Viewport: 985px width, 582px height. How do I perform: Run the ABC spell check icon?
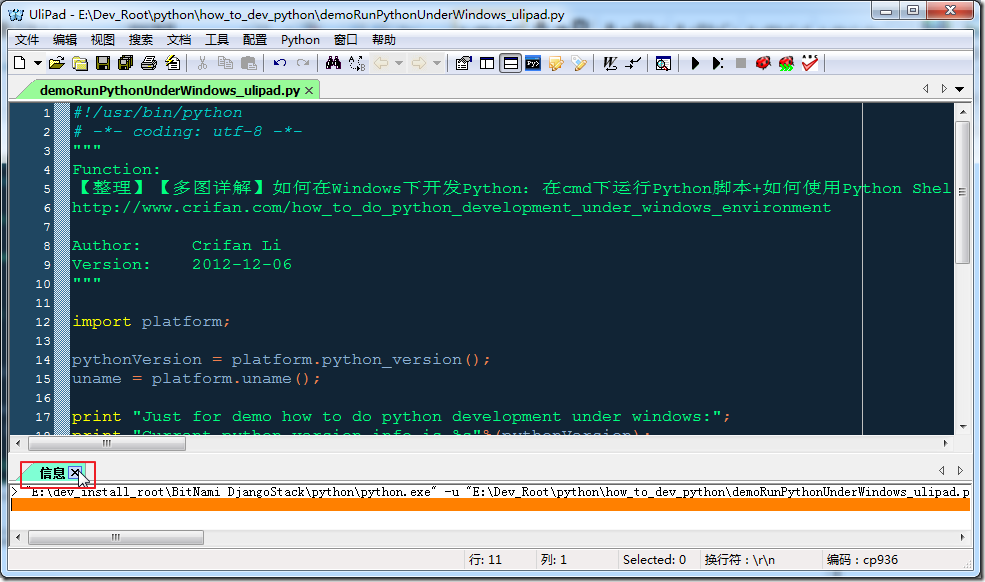(810, 63)
